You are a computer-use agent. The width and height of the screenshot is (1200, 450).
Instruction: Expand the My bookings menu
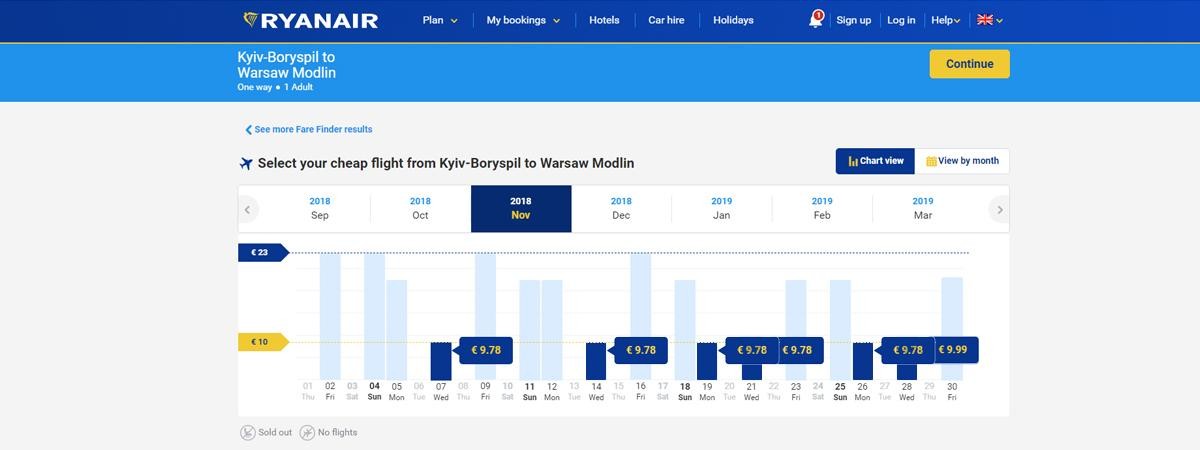point(523,20)
